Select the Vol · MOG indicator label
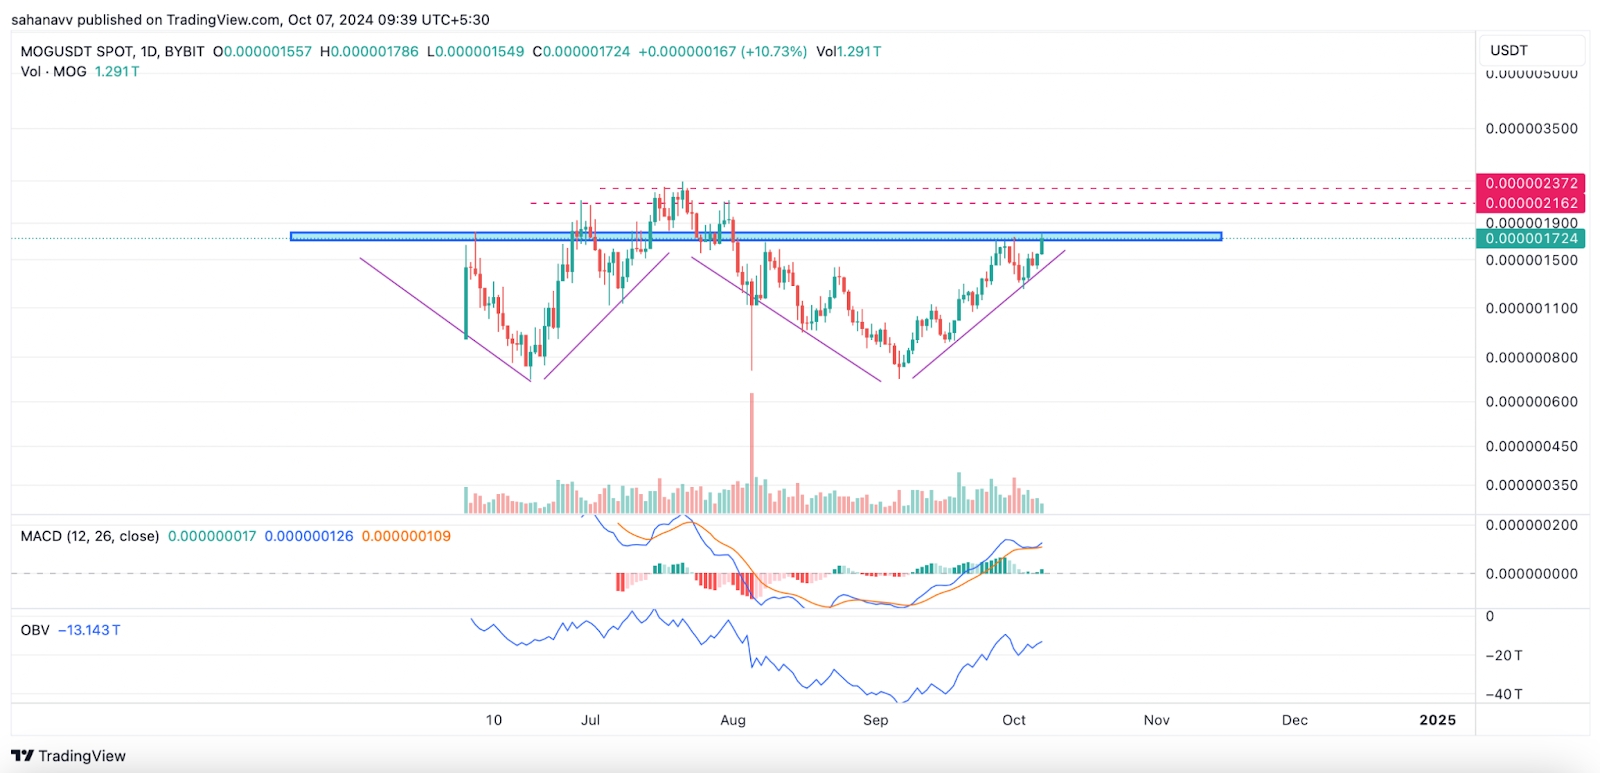The width and height of the screenshot is (1600, 773). click(53, 72)
